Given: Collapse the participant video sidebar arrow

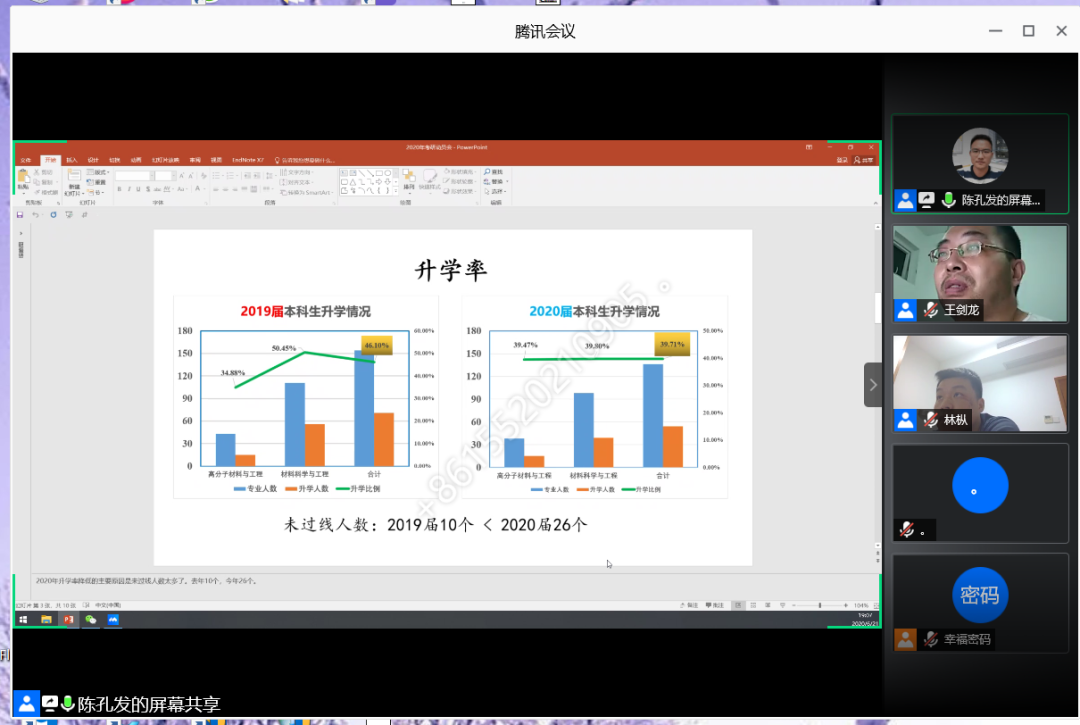Looking at the screenshot, I should click(872, 385).
